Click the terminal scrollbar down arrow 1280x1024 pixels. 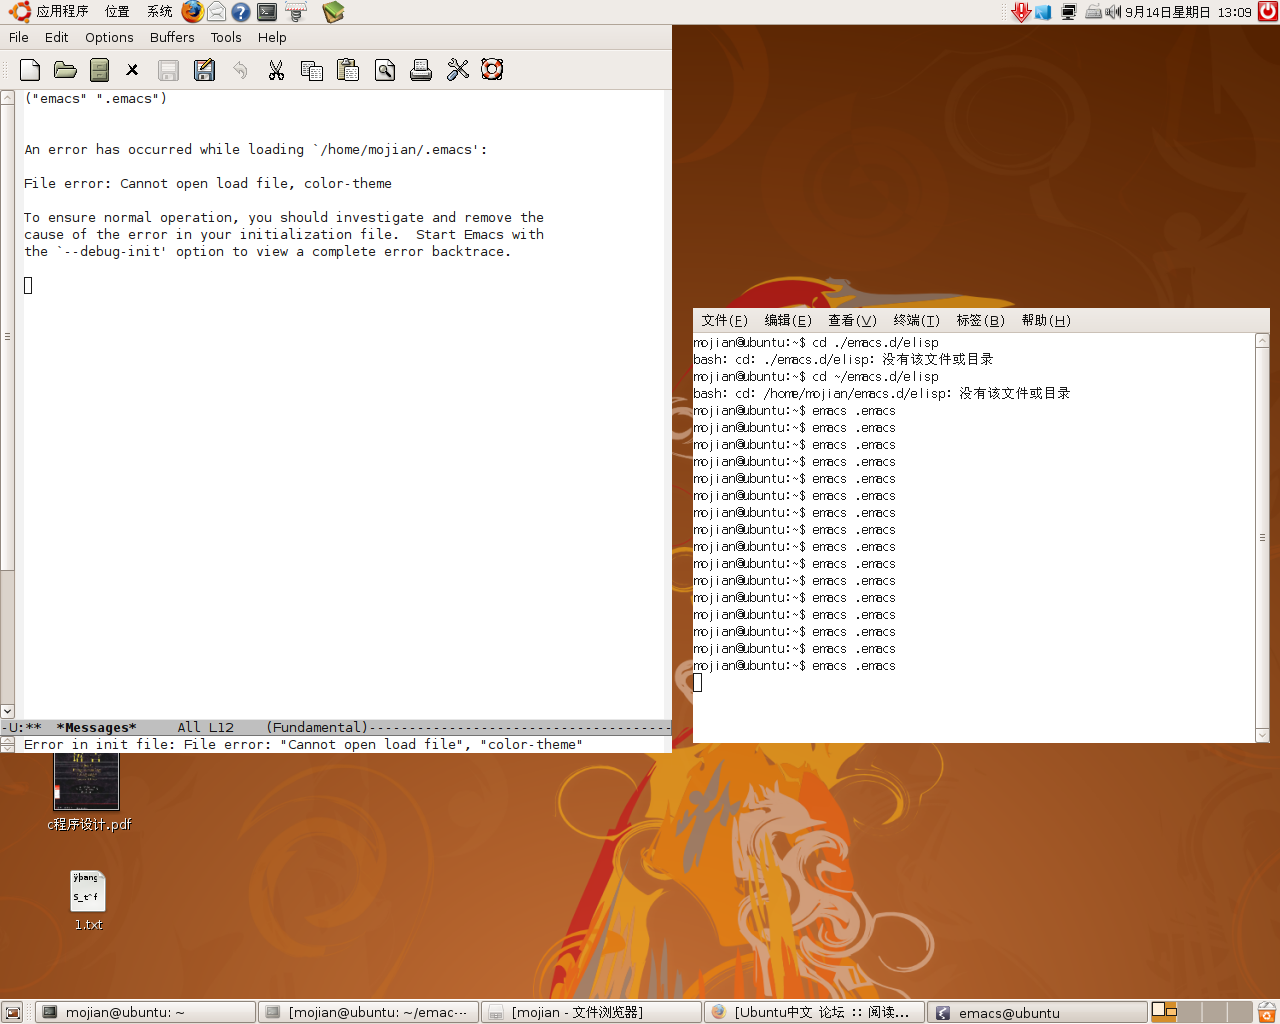[1262, 735]
